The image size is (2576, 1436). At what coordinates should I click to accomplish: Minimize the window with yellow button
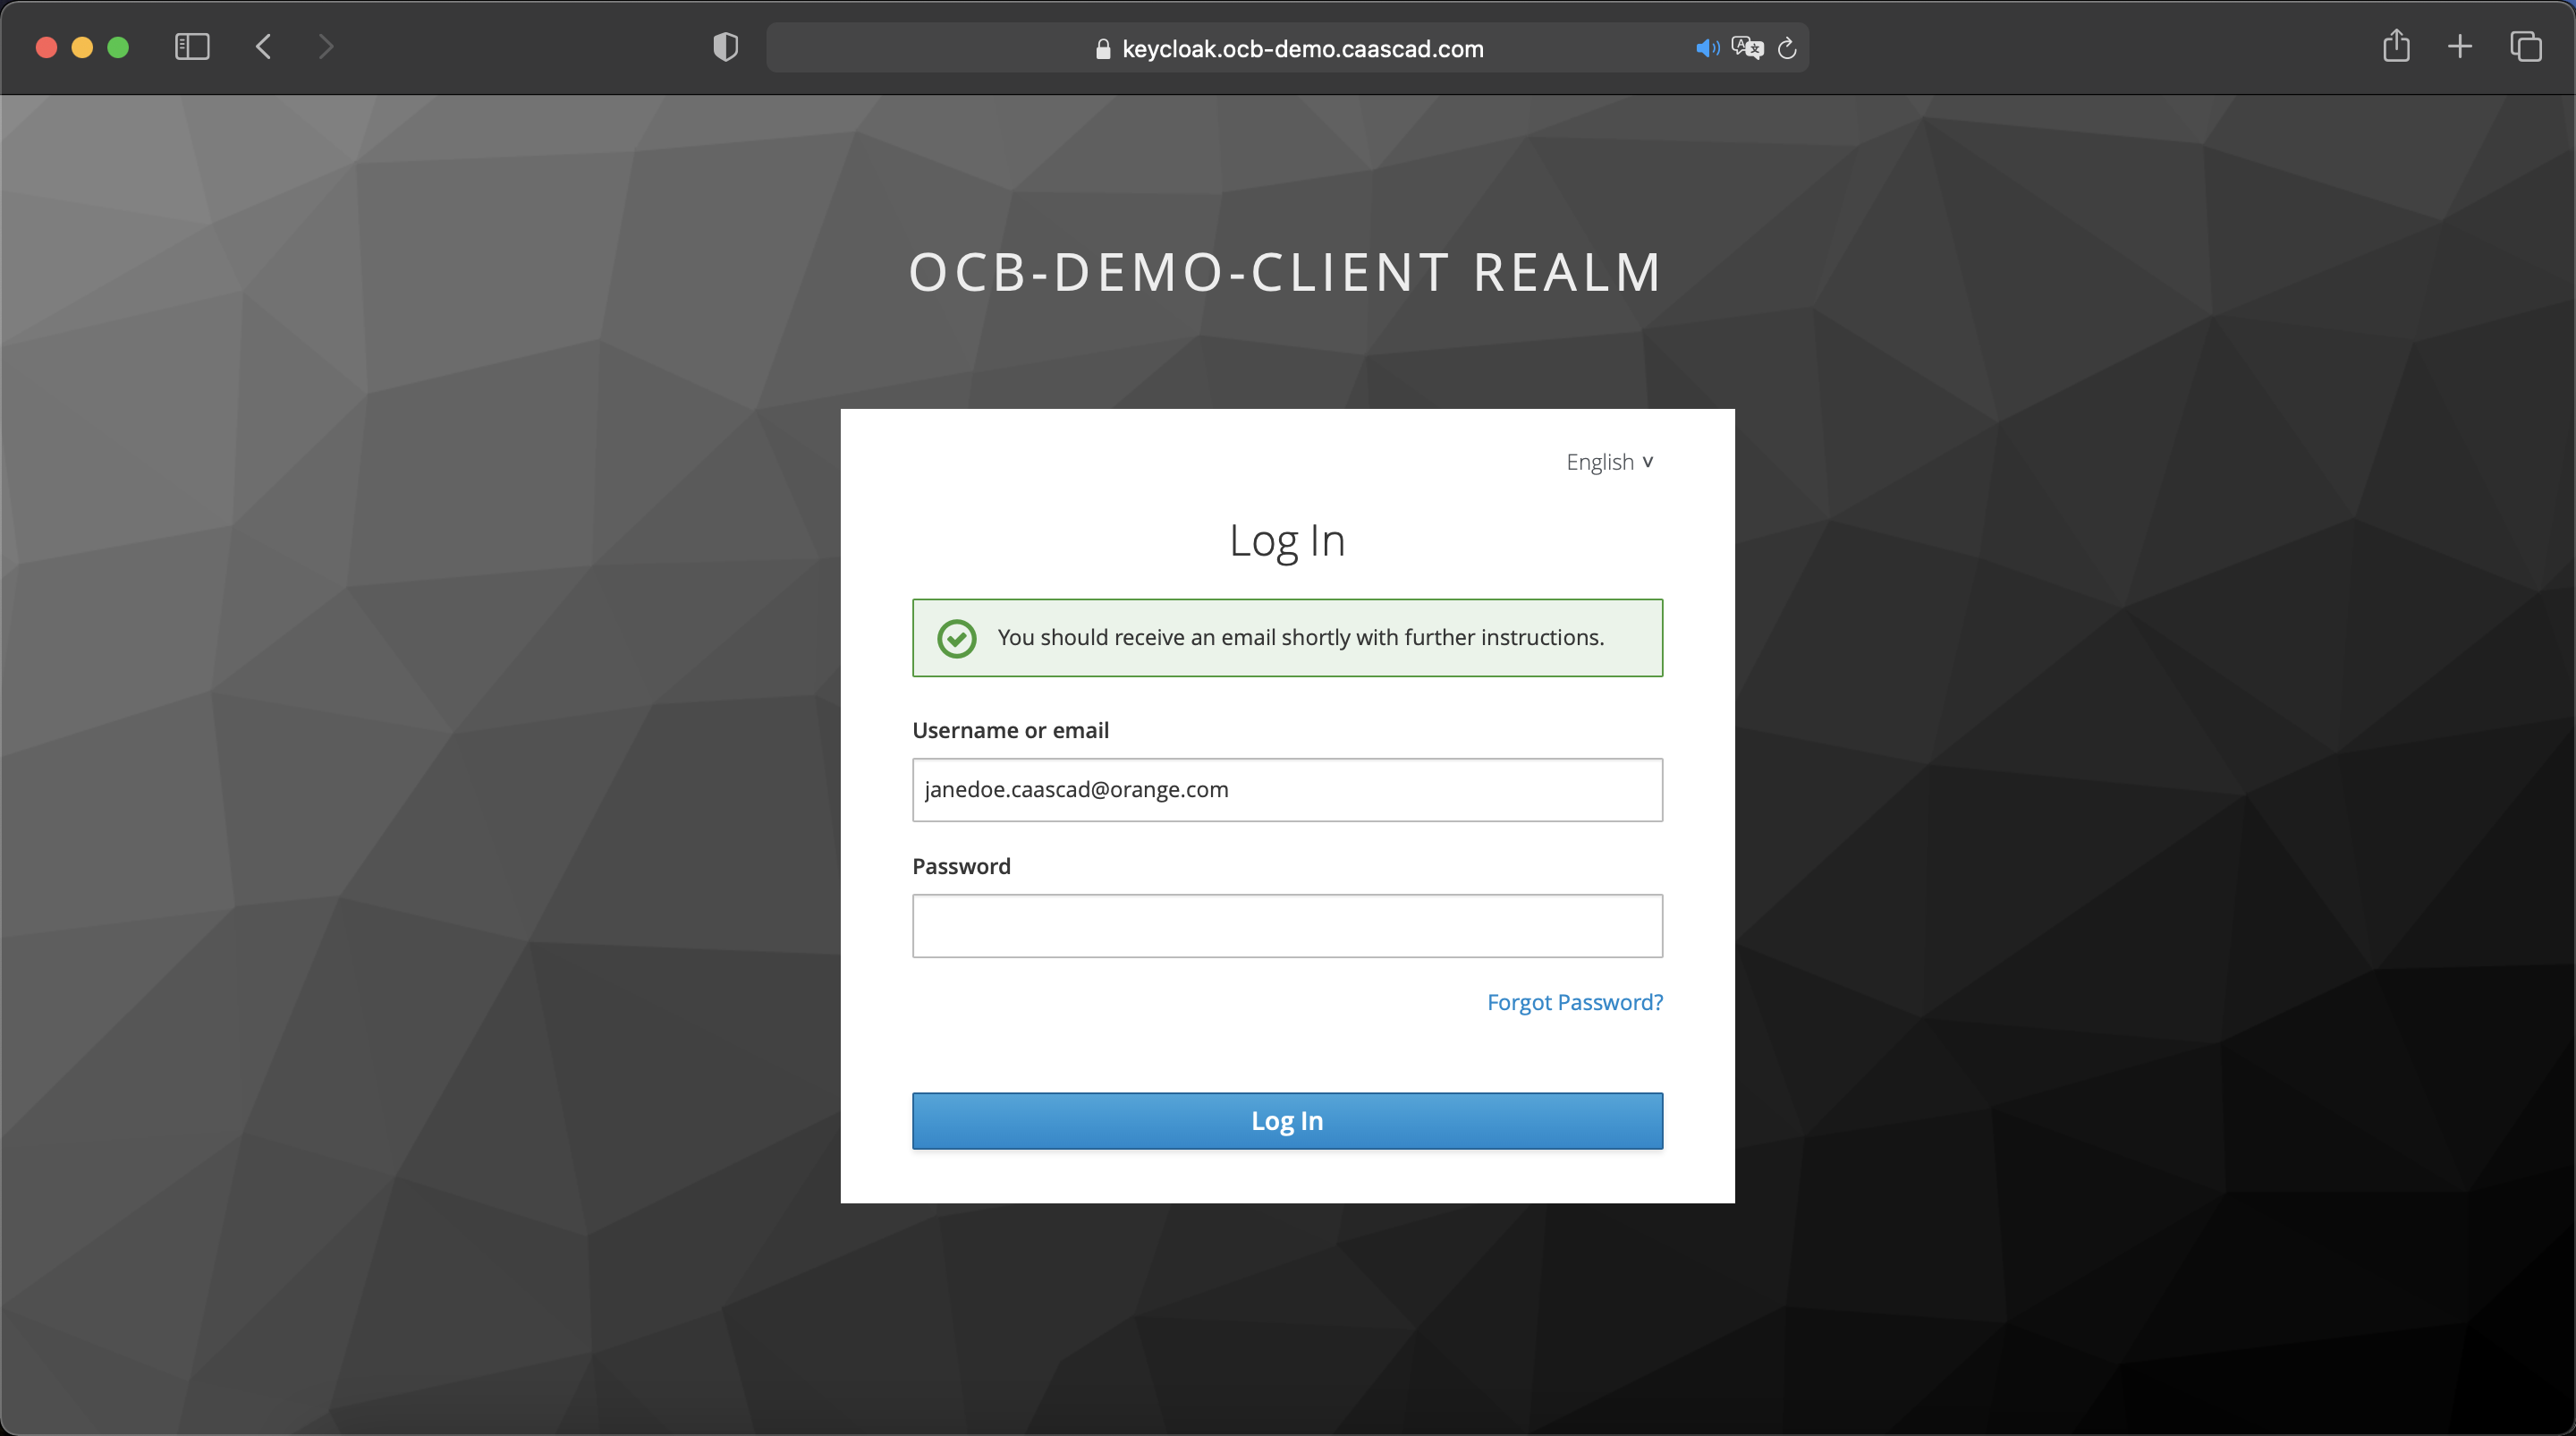point(82,47)
